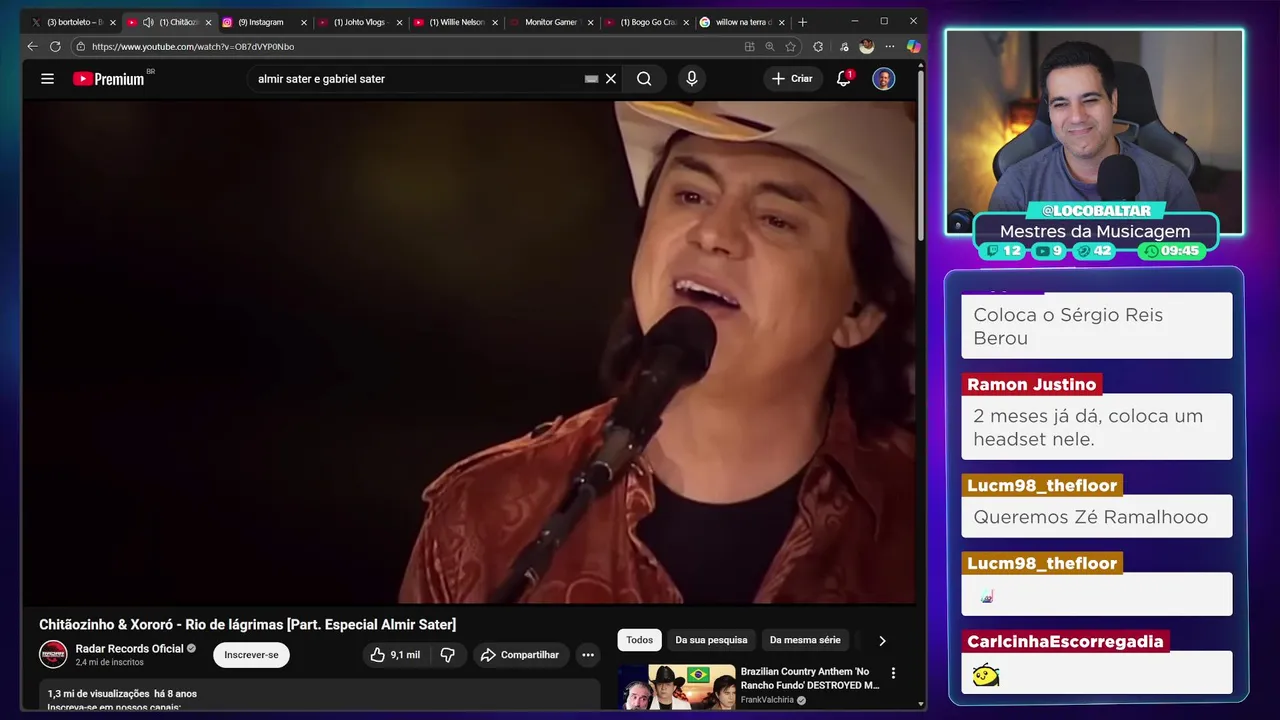The image size is (1280, 720).
Task: Click the CarlcinhaEscorregadia chat username
Action: pos(1065,641)
